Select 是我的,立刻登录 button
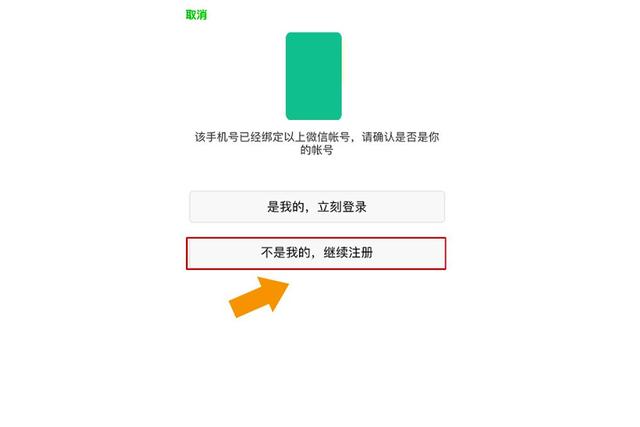 click(x=317, y=207)
